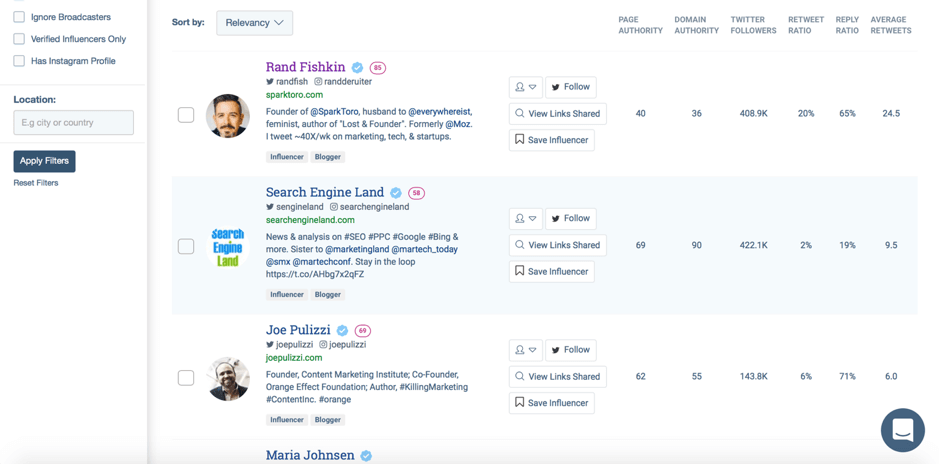Tick Has Instagram Profile checkbox

19,61
